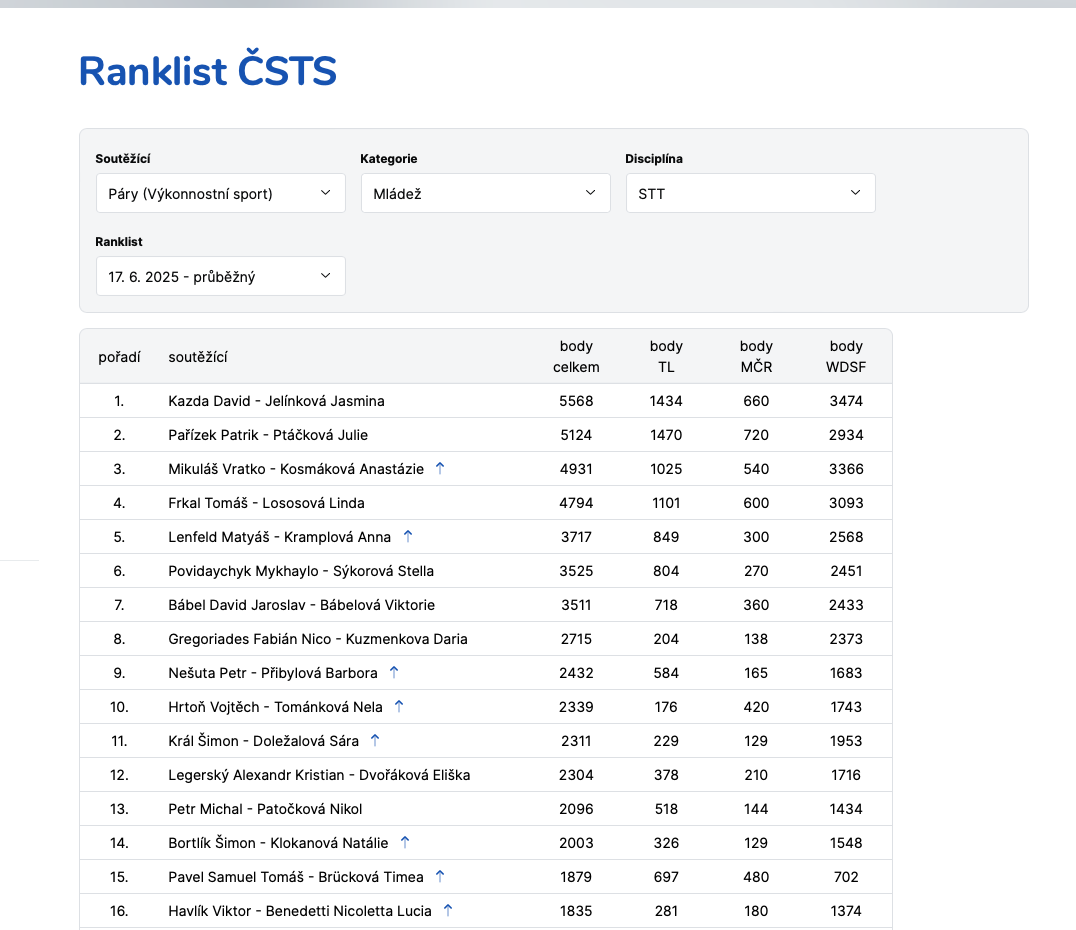Click WDSF points value 702

point(846,876)
